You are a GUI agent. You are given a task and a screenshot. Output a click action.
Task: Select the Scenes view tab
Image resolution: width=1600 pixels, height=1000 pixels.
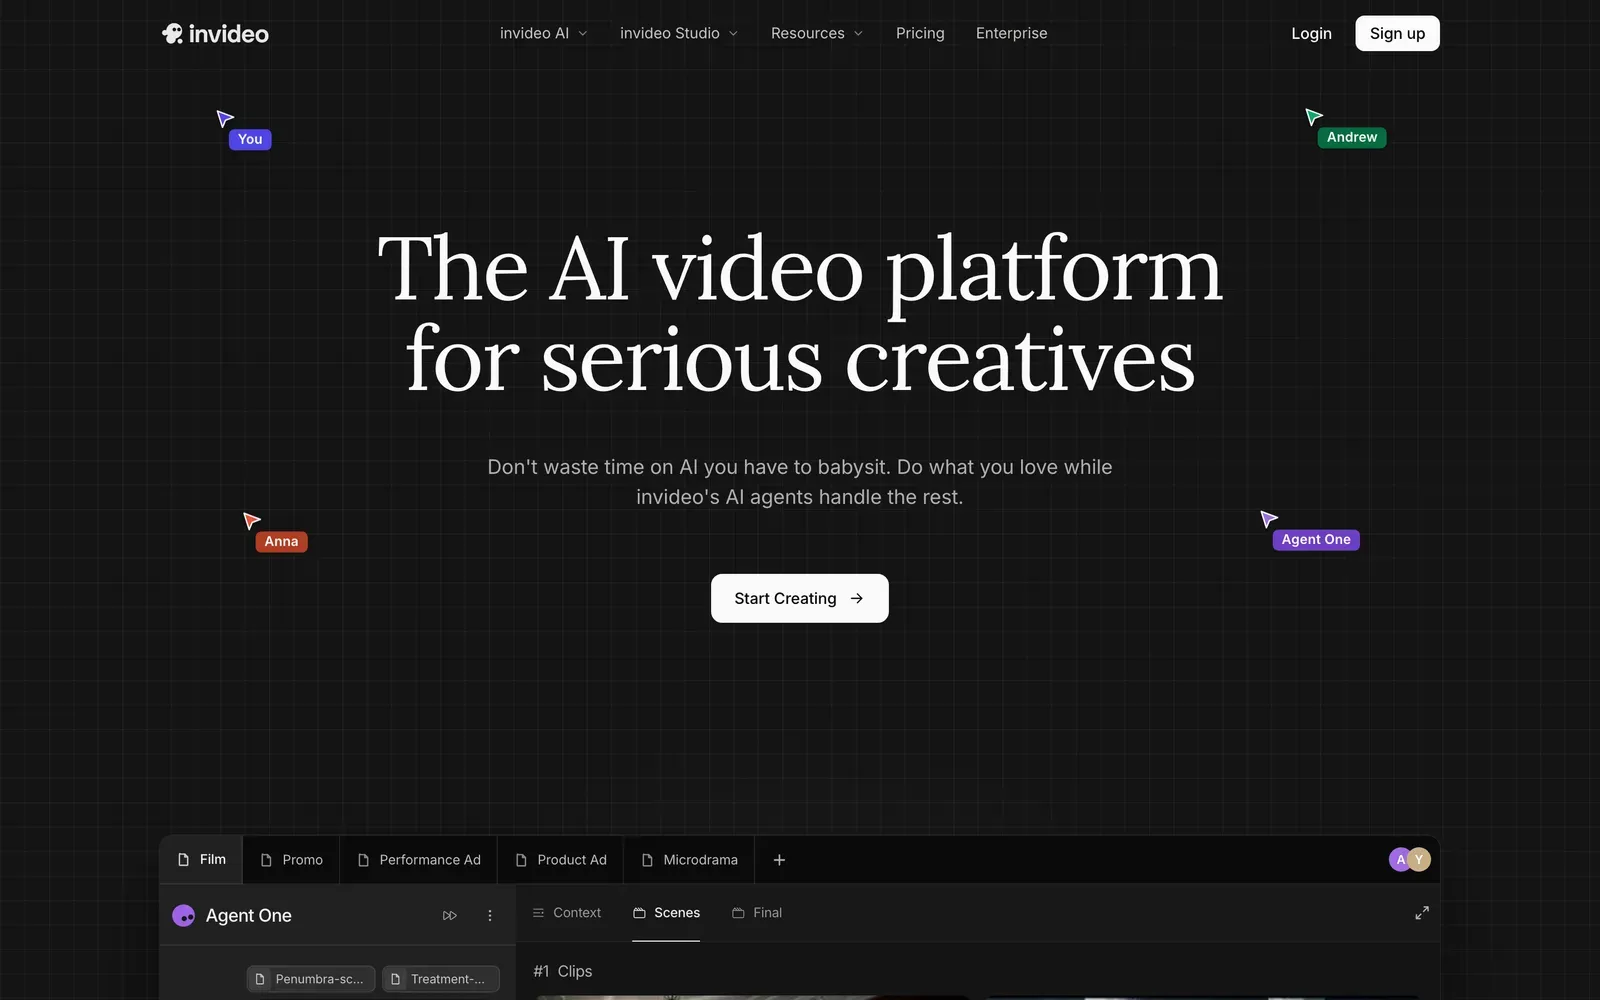point(666,913)
